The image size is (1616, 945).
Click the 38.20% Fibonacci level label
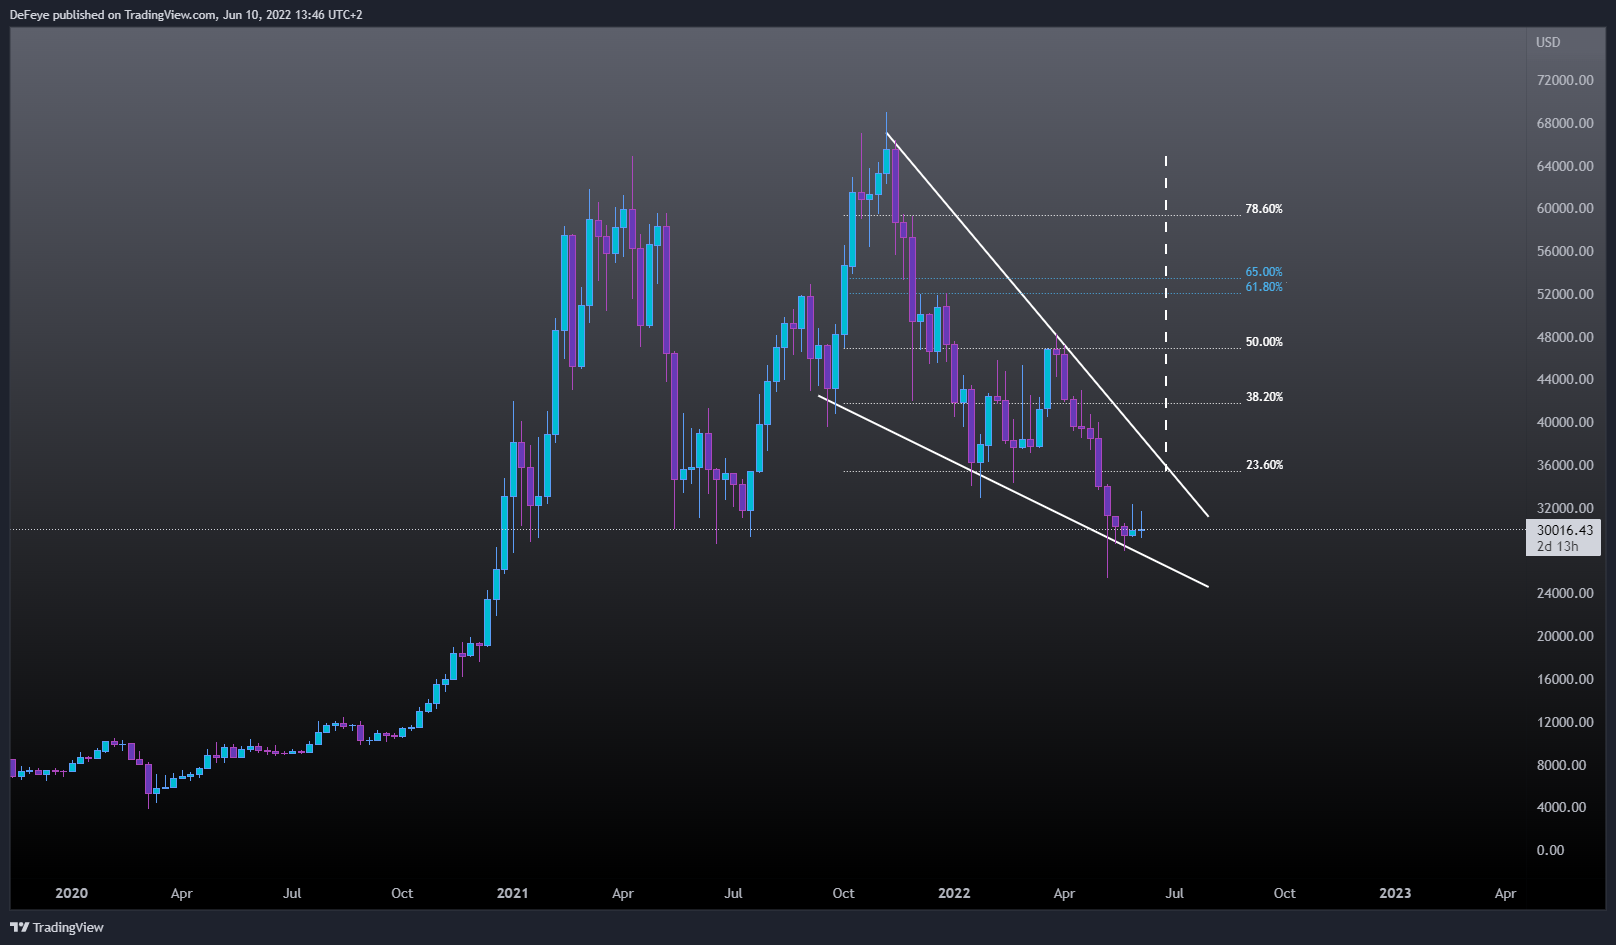point(1263,397)
